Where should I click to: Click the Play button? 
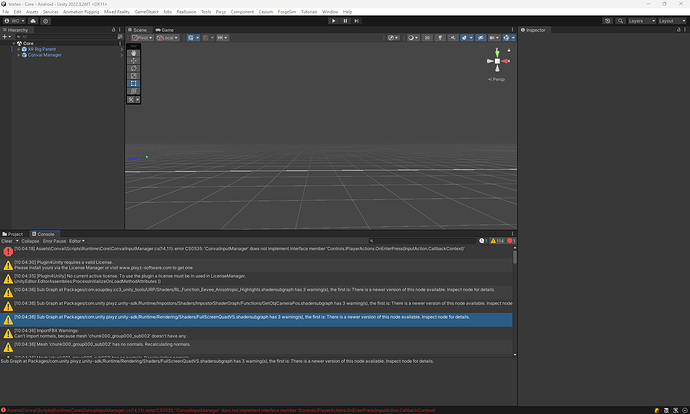[x=334, y=21]
